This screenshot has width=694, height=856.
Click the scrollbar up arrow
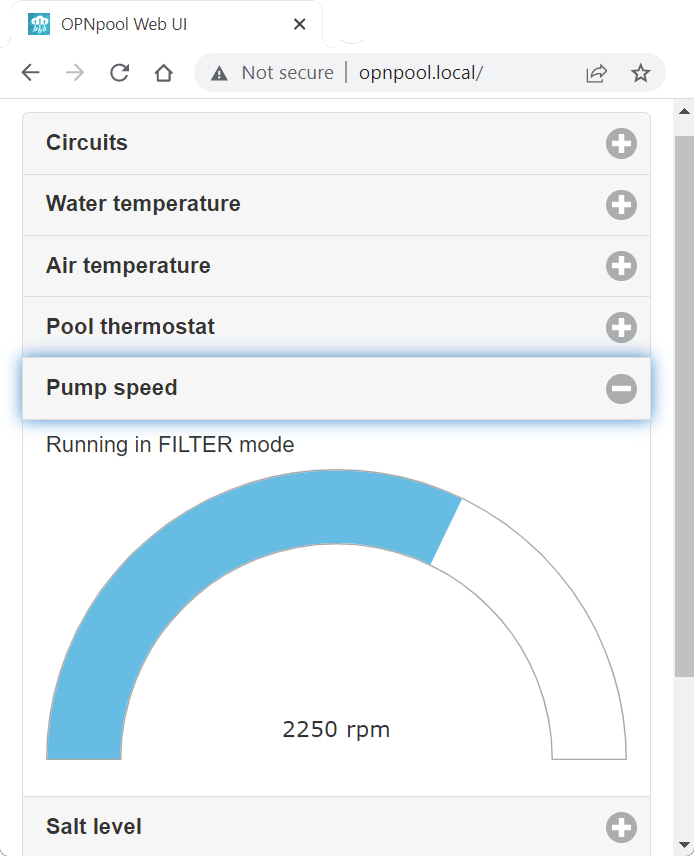click(x=685, y=111)
